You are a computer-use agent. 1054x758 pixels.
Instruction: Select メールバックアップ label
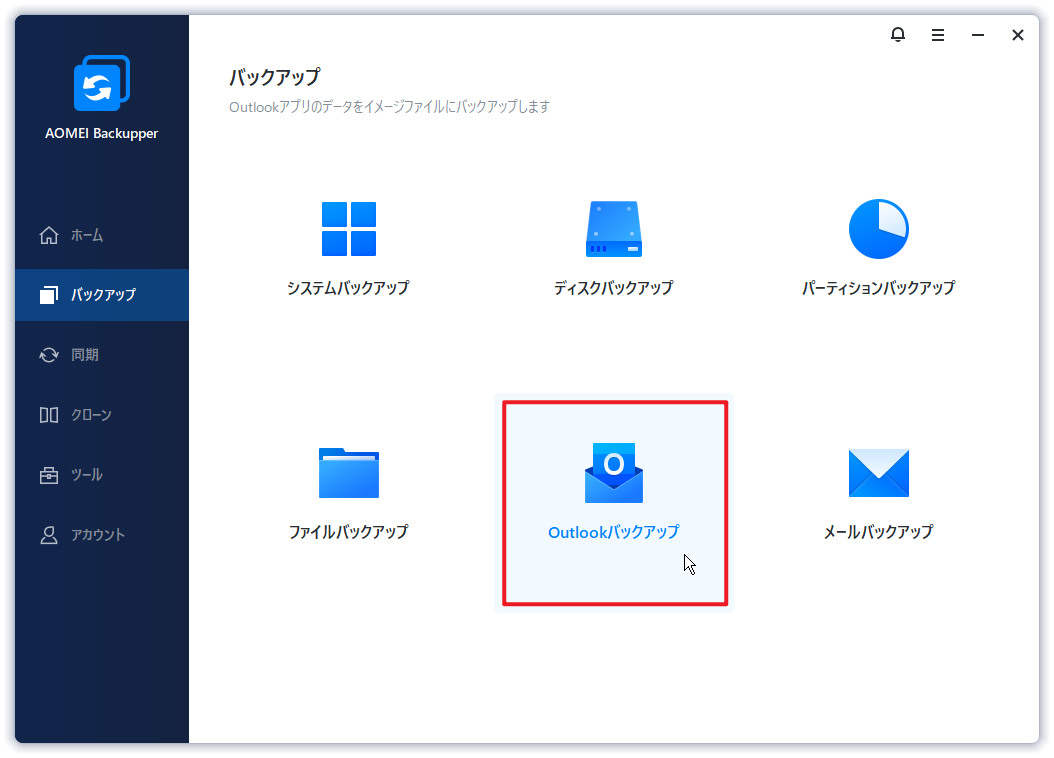(x=879, y=532)
